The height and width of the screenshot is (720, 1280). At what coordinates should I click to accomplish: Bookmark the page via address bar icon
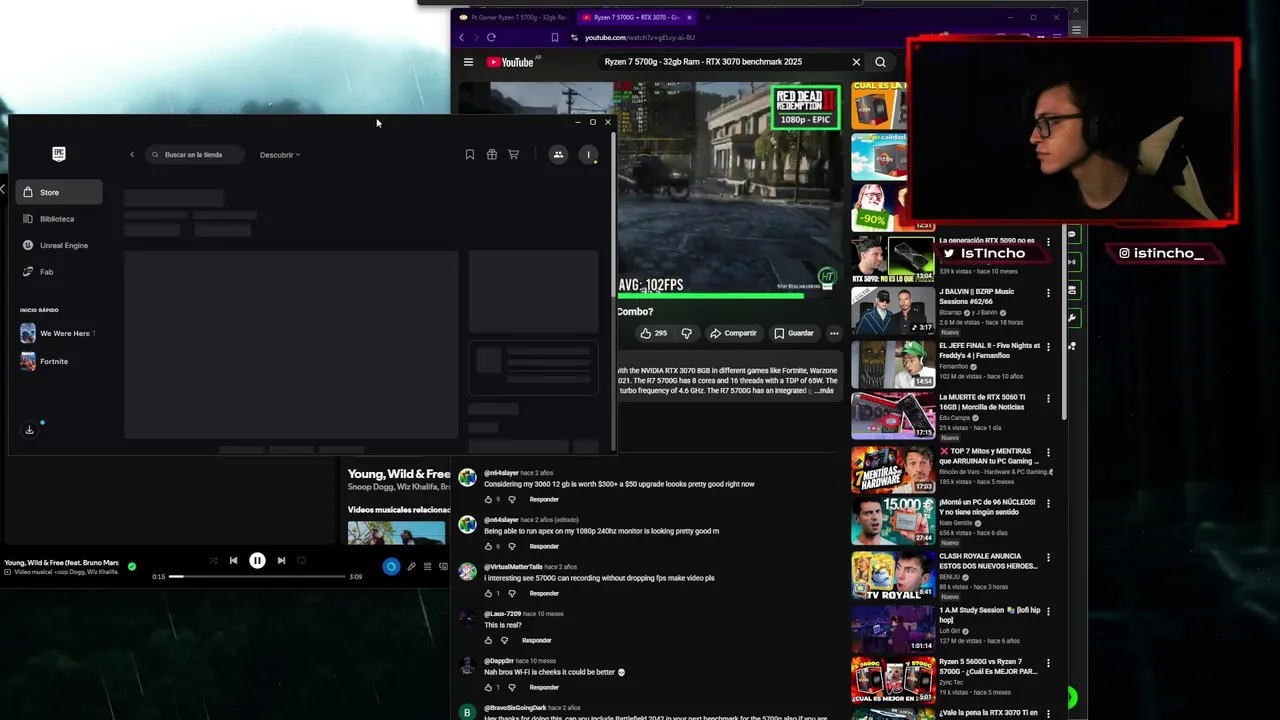[x=555, y=37]
